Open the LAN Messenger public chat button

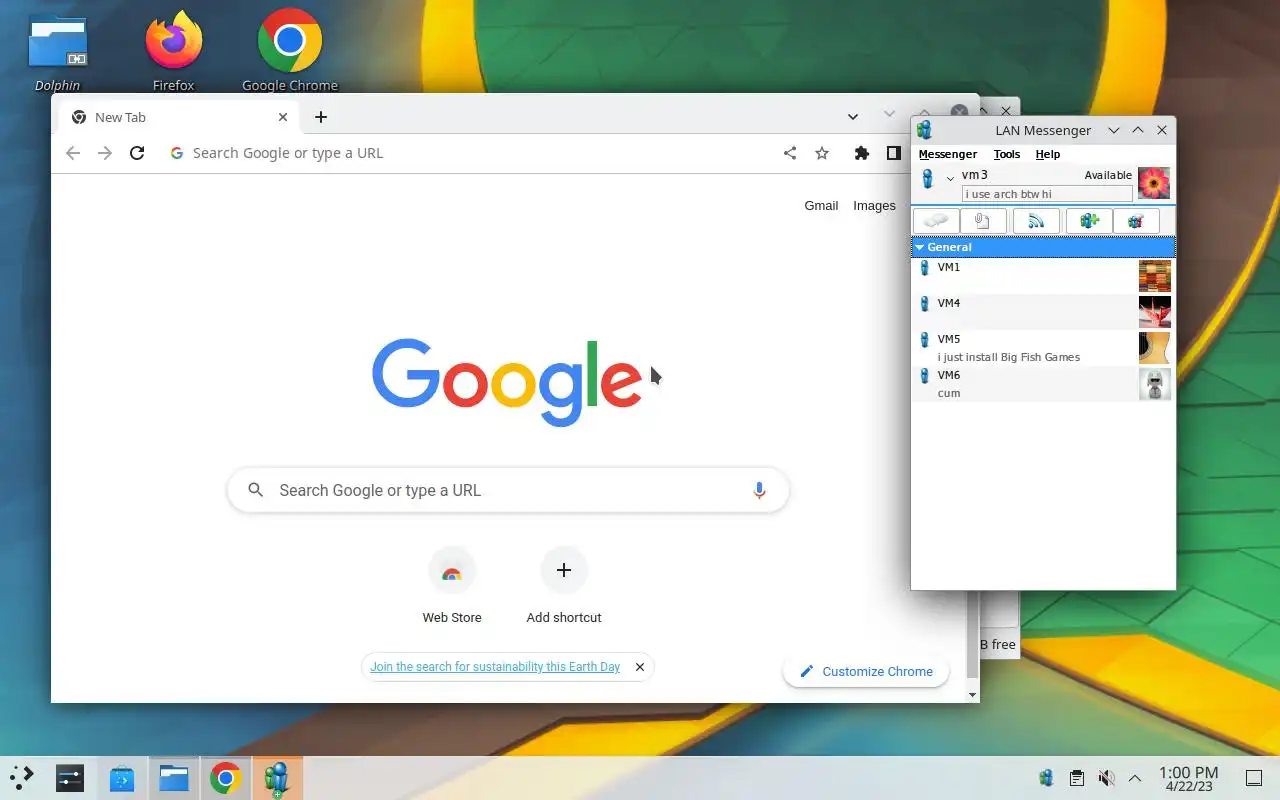click(1136, 221)
